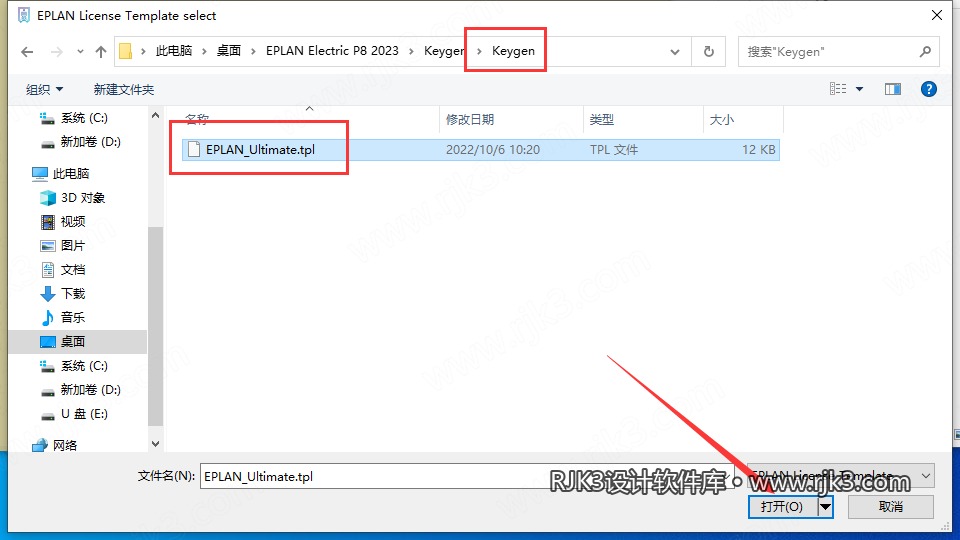
Task: Click the 音乐 note icon
Action: [x=48, y=318]
